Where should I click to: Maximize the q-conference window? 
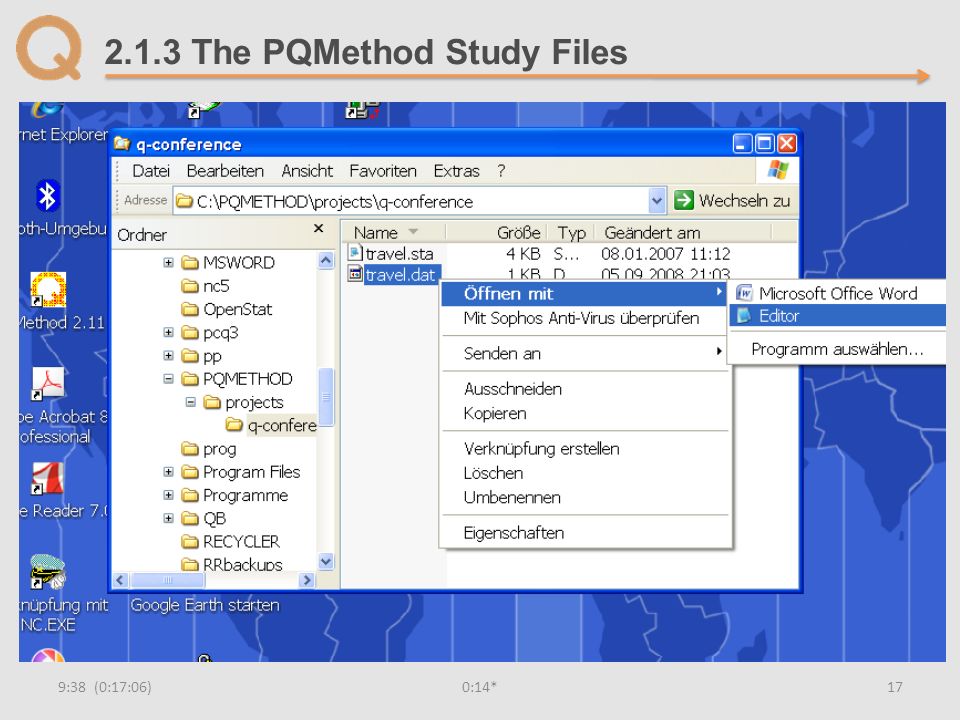(765, 144)
